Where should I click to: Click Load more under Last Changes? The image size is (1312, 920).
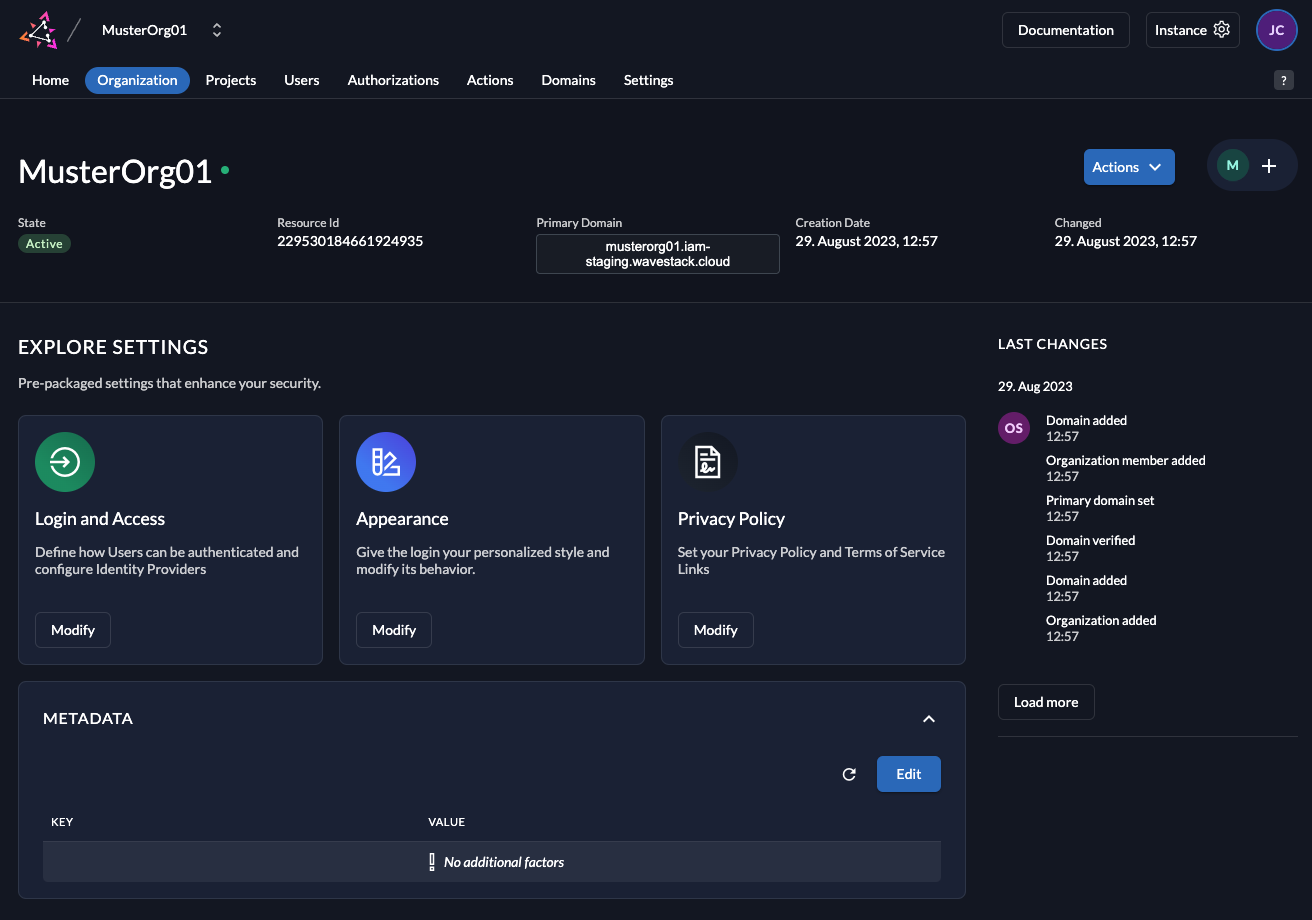(1046, 702)
